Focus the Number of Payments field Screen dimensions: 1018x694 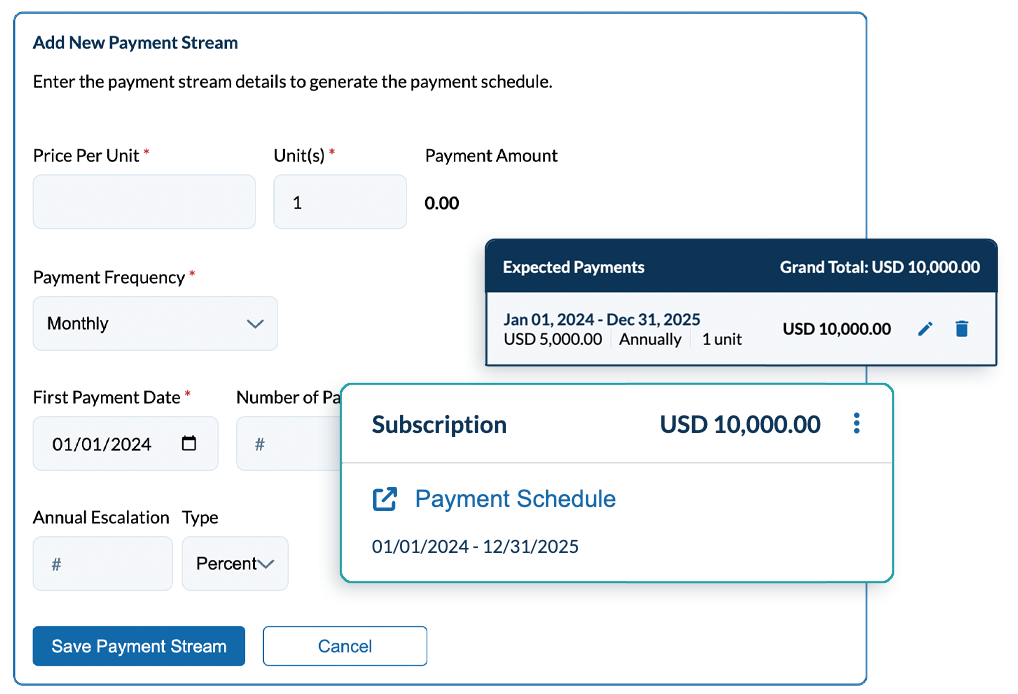pos(288,443)
